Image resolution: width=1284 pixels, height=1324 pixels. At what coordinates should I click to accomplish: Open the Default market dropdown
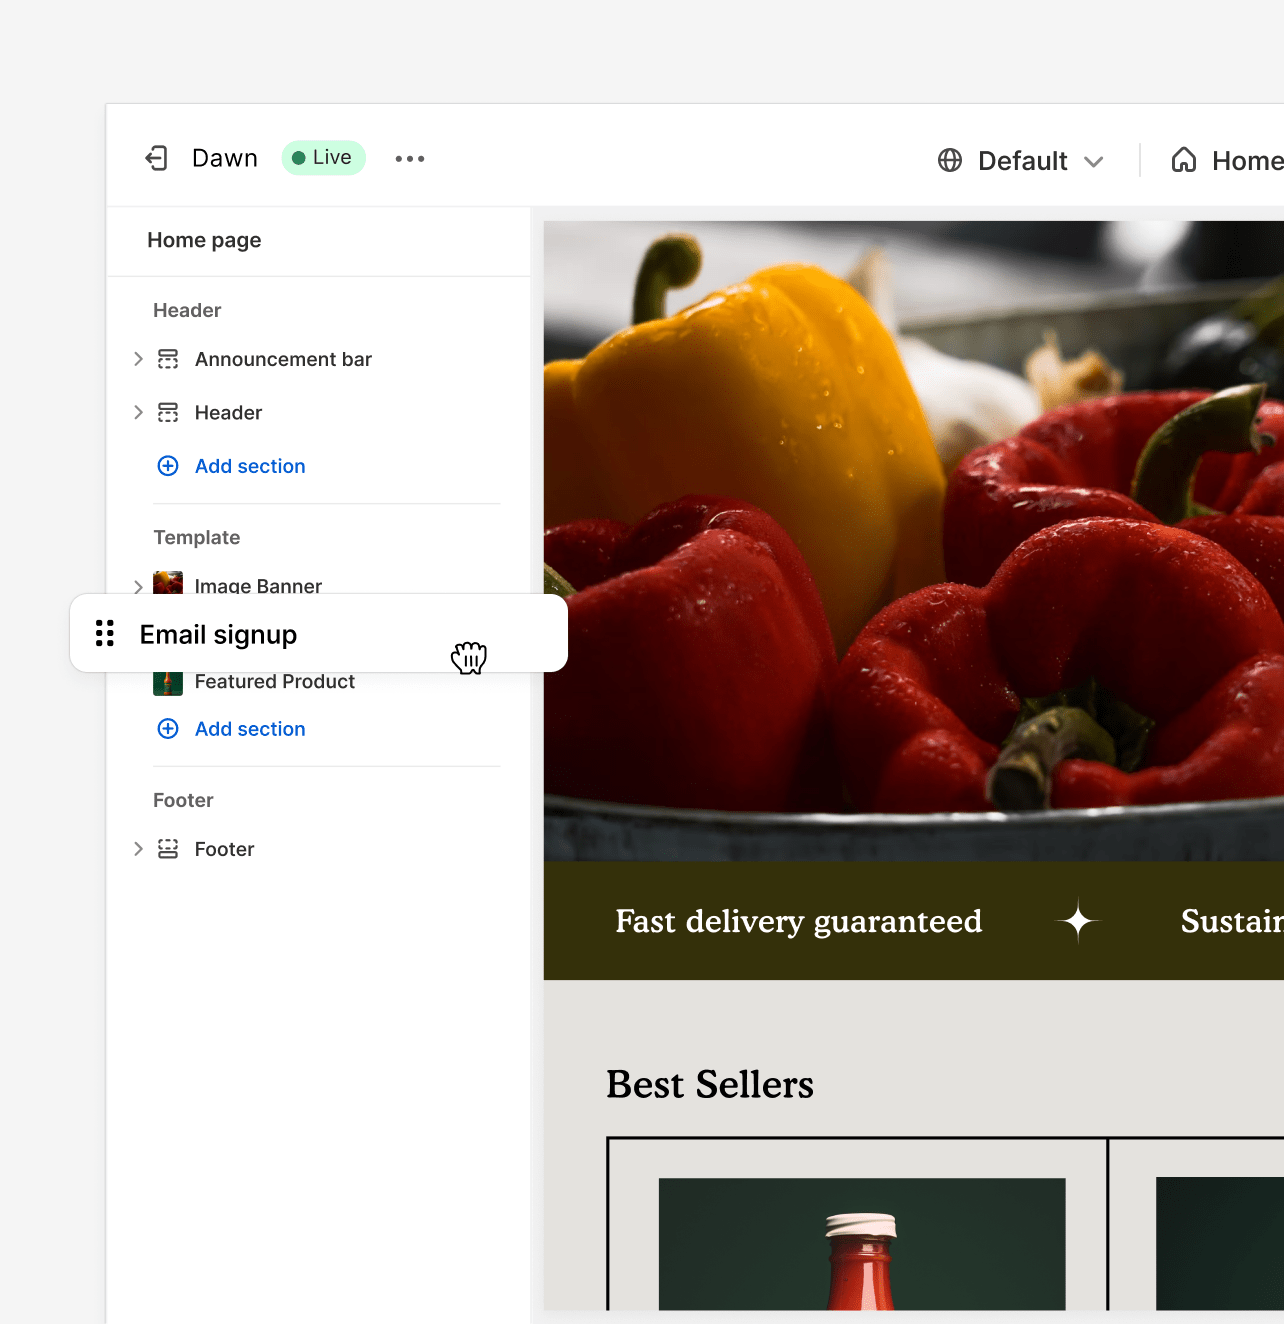click(1021, 160)
